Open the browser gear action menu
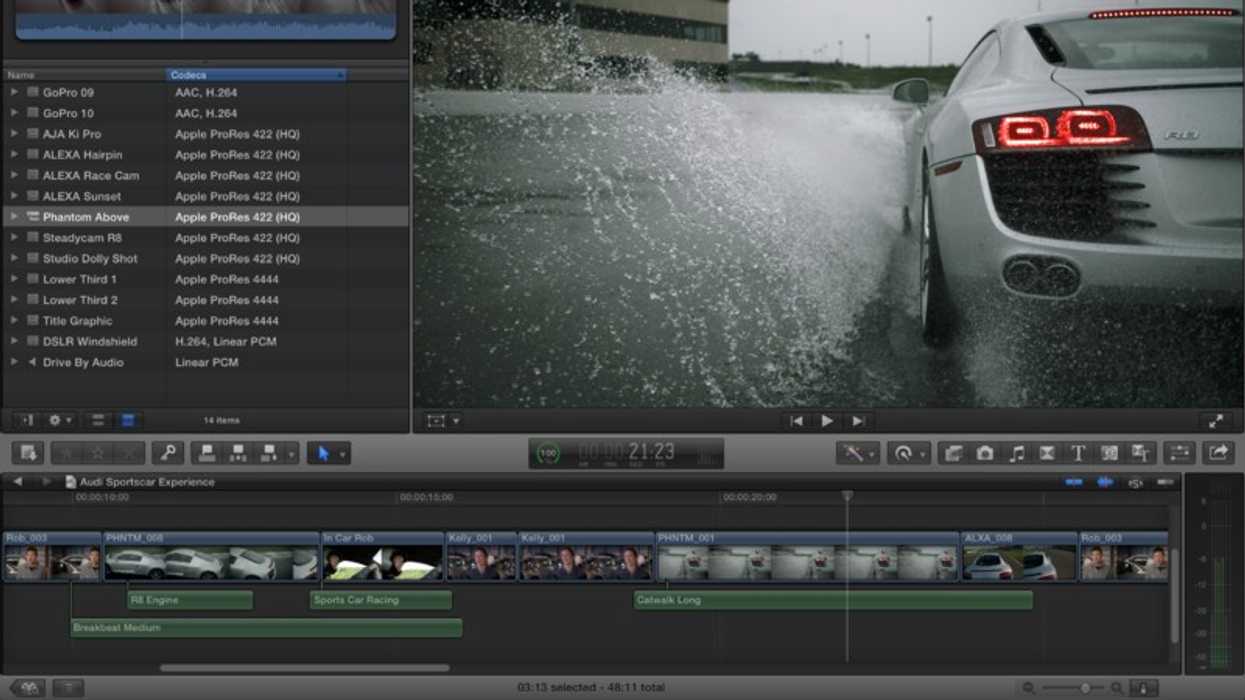1245x700 pixels. (x=60, y=421)
